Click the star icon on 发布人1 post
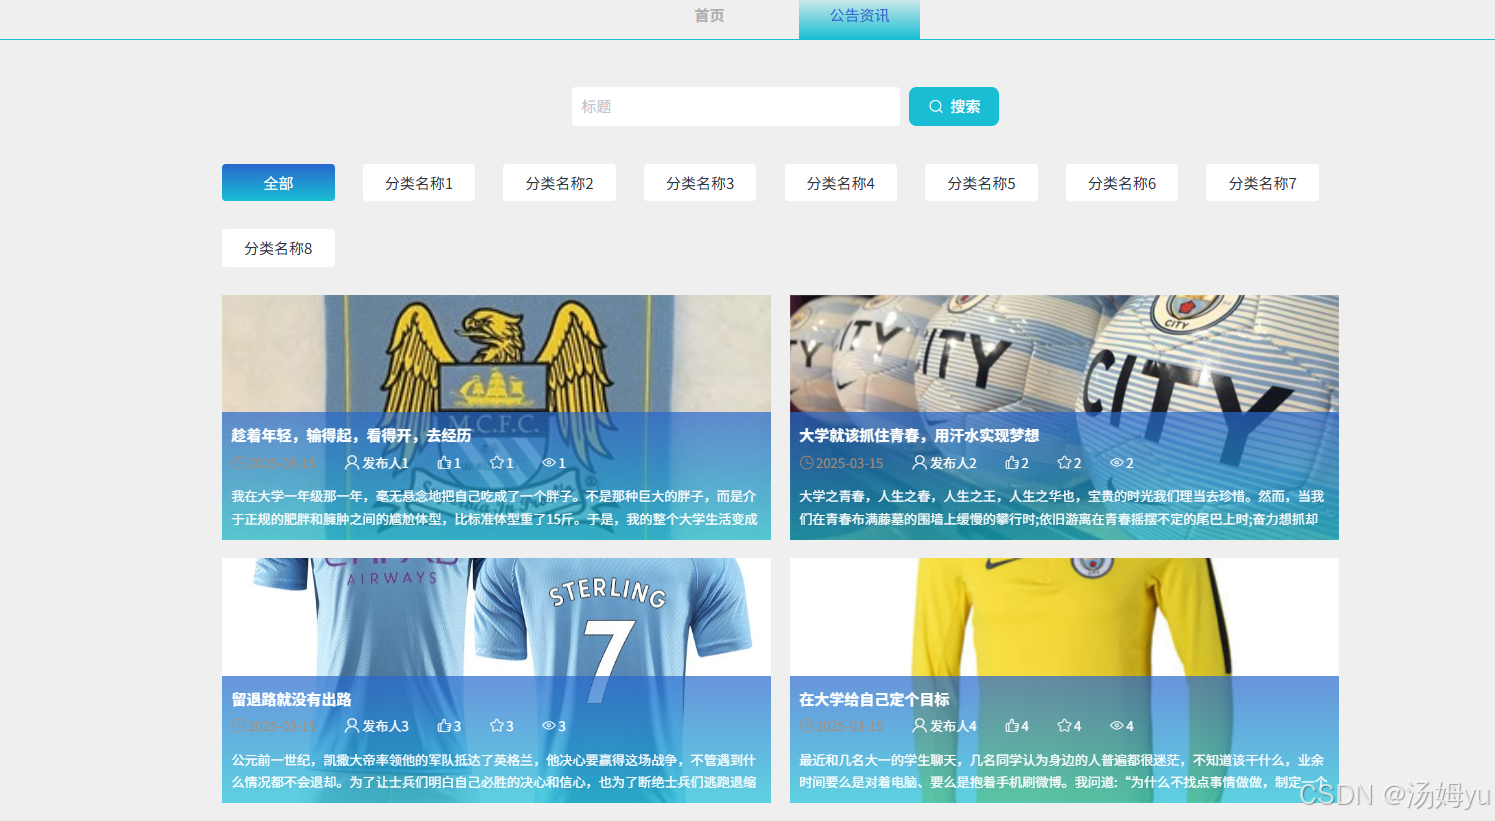 coord(497,462)
